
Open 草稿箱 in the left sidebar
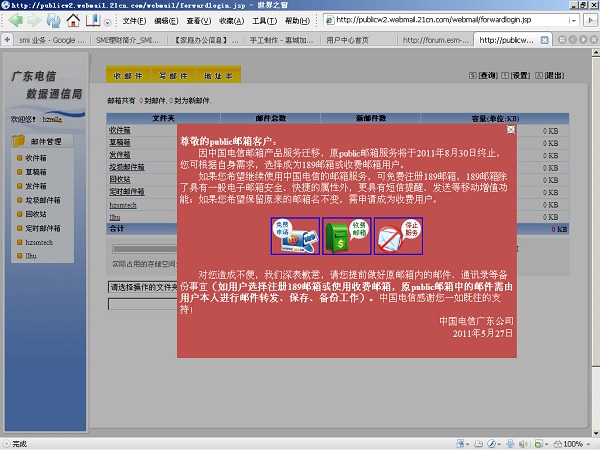tap(36, 172)
